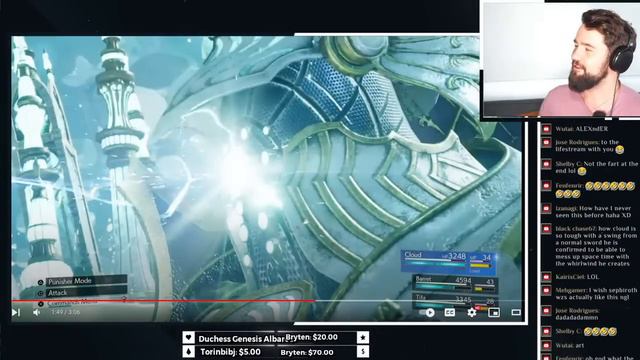The image size is (640, 360).
Task: Select the 'LOL' chat message
Action: (577, 277)
